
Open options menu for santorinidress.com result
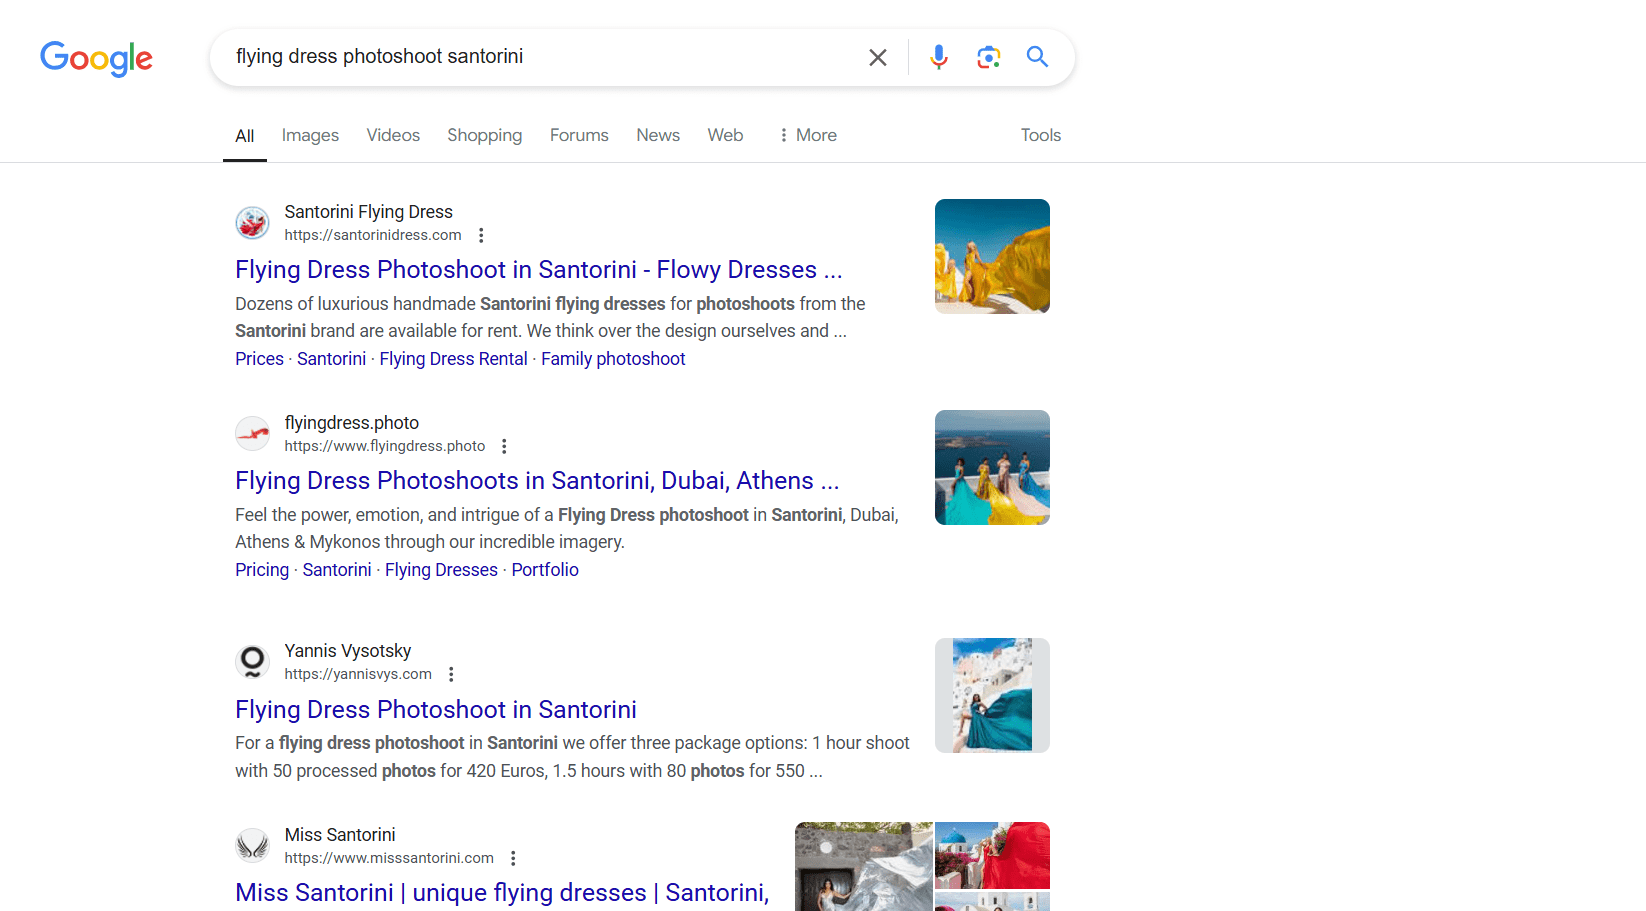coord(481,236)
